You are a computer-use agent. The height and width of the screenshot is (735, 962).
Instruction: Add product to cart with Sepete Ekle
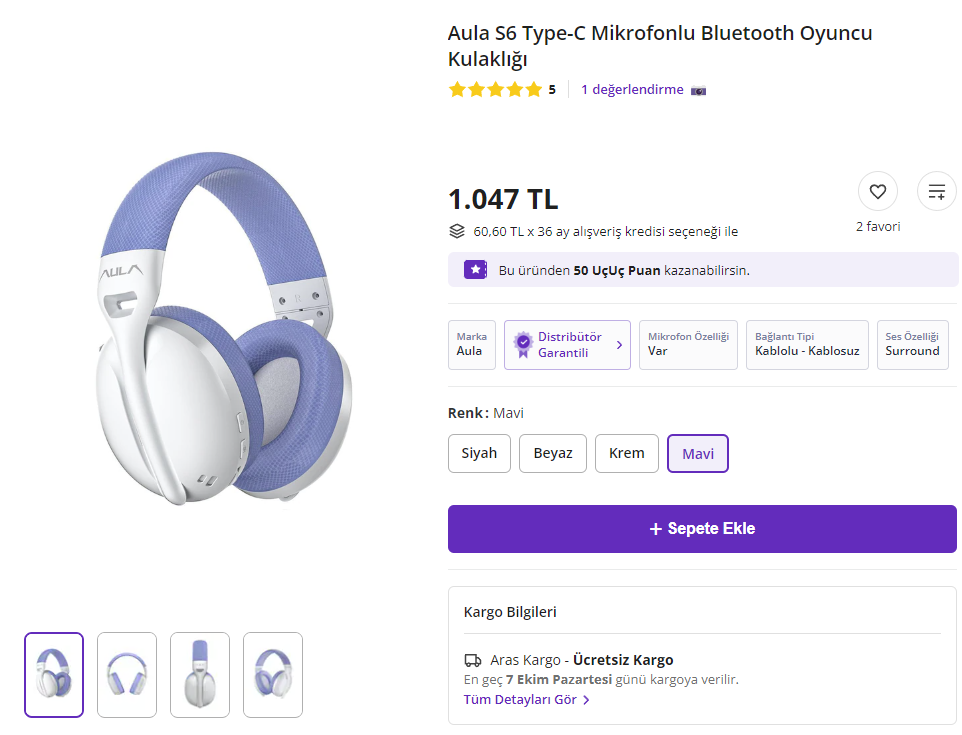coord(702,528)
